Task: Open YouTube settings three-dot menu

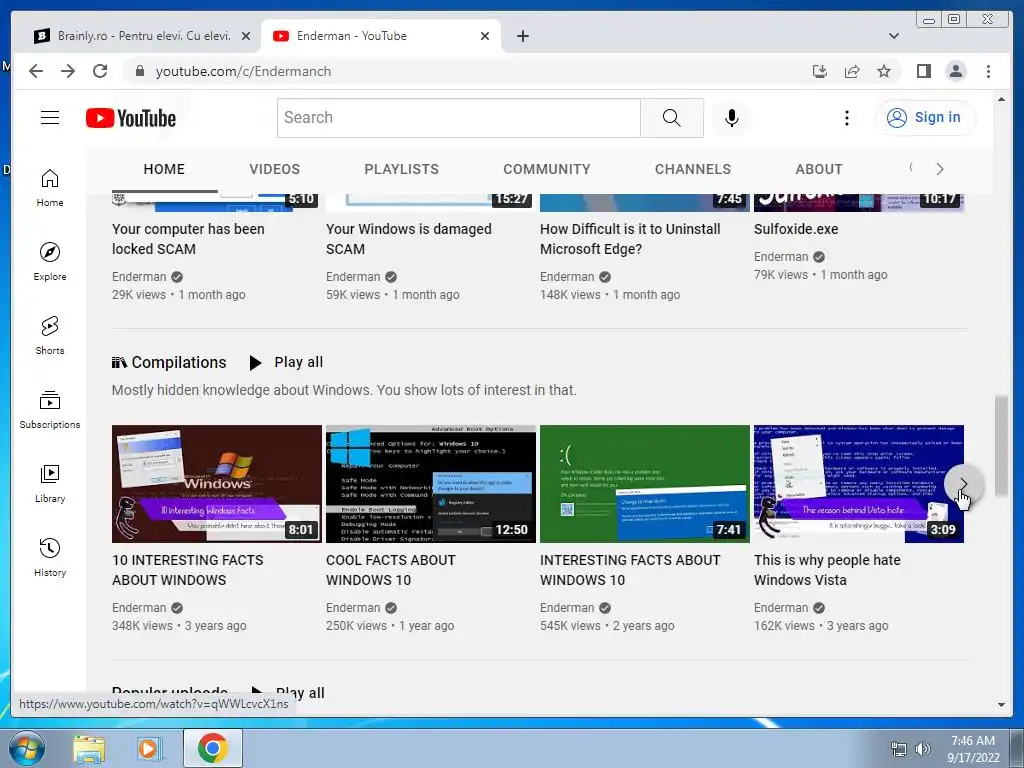Action: click(846, 118)
